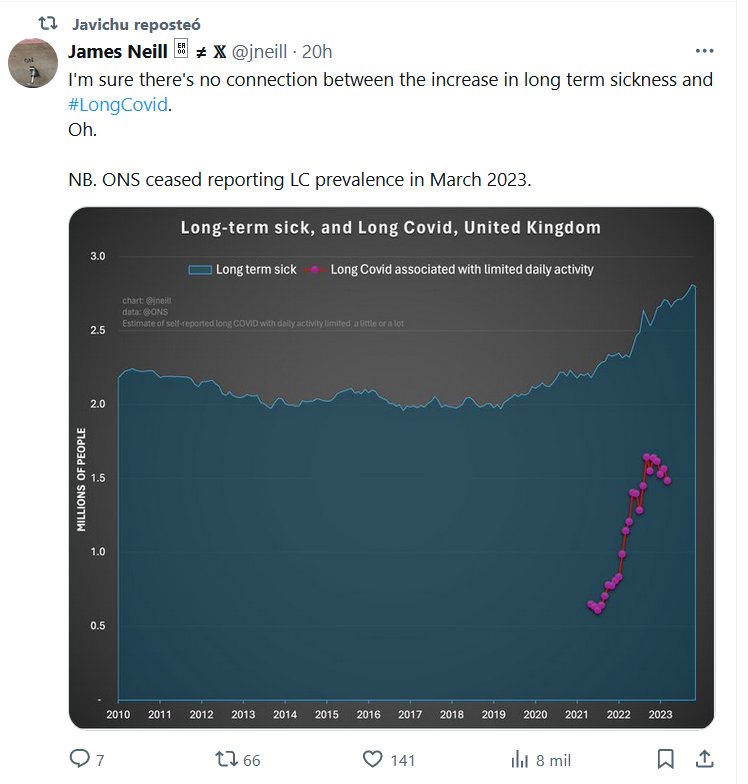Viewport: 748px width, 784px height.
Task: Click the reply comment icon
Action: [x=80, y=759]
